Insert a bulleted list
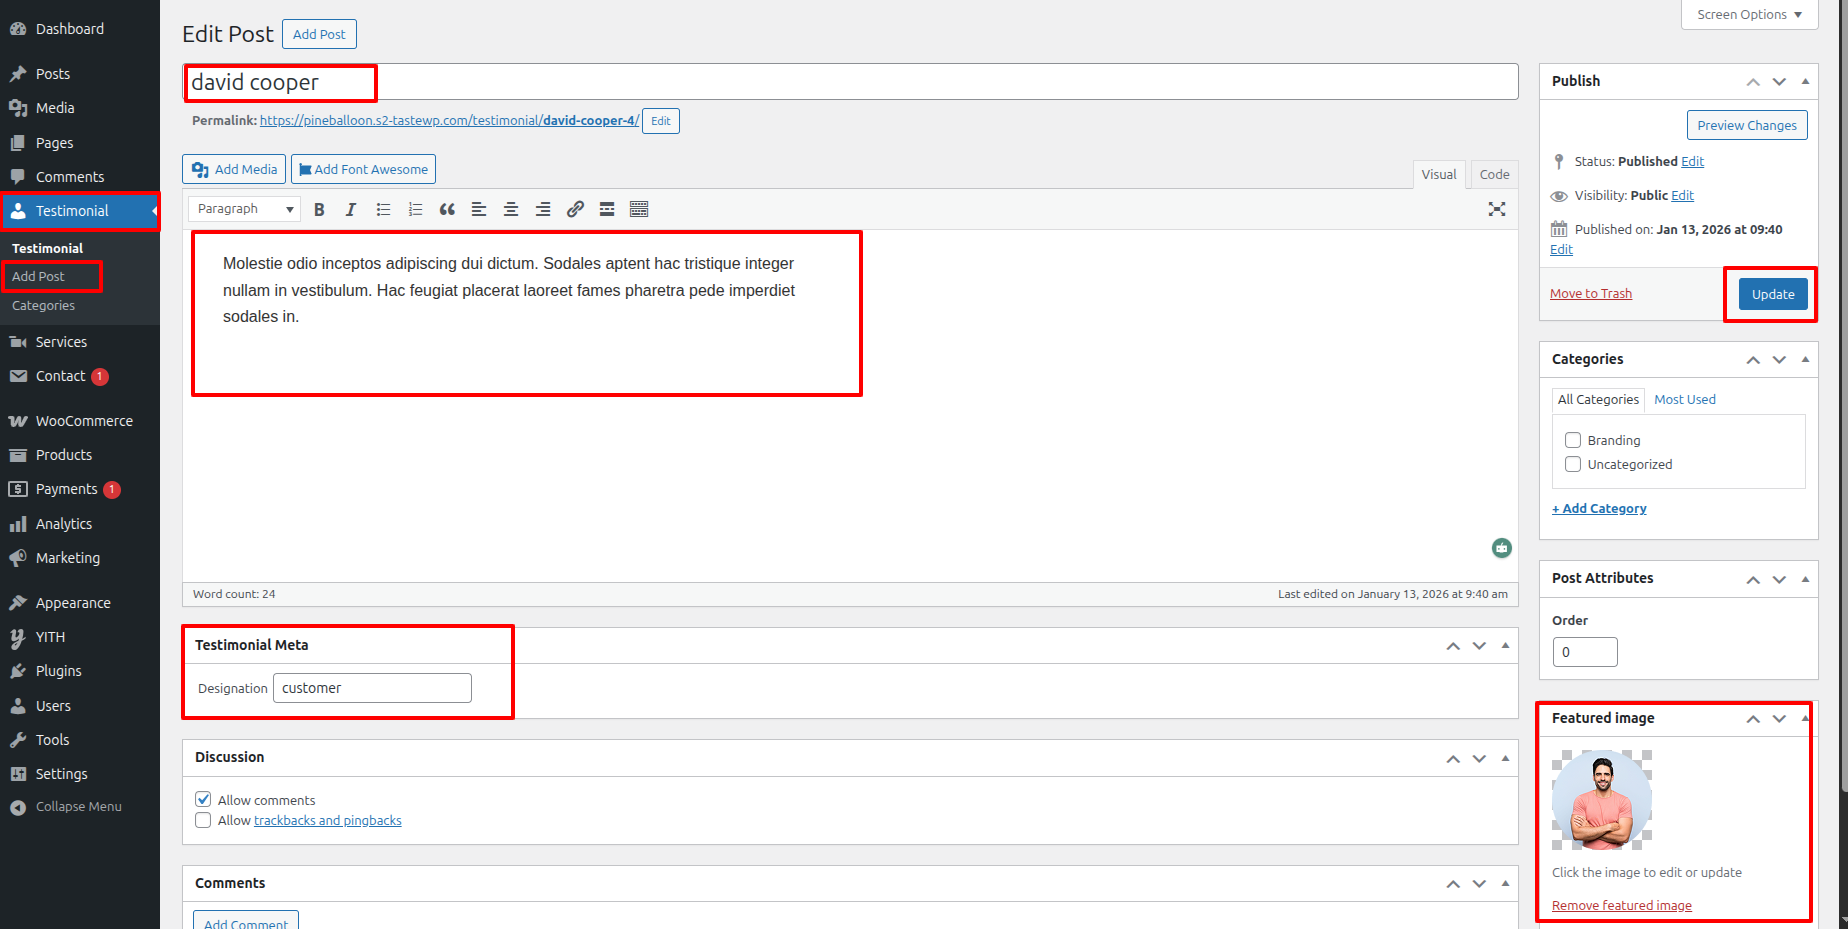The height and width of the screenshot is (929, 1848). point(383,209)
